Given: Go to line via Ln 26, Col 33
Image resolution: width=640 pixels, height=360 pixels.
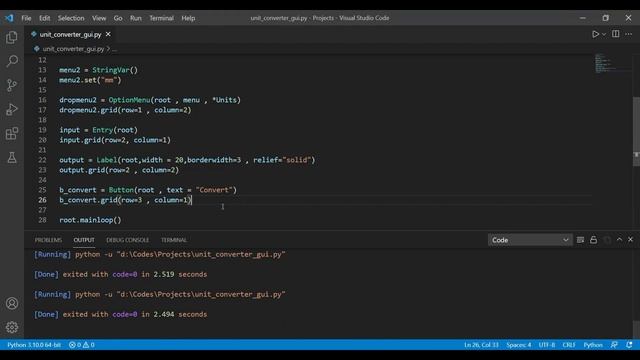Looking at the screenshot, I should pyautogui.click(x=481, y=345).
